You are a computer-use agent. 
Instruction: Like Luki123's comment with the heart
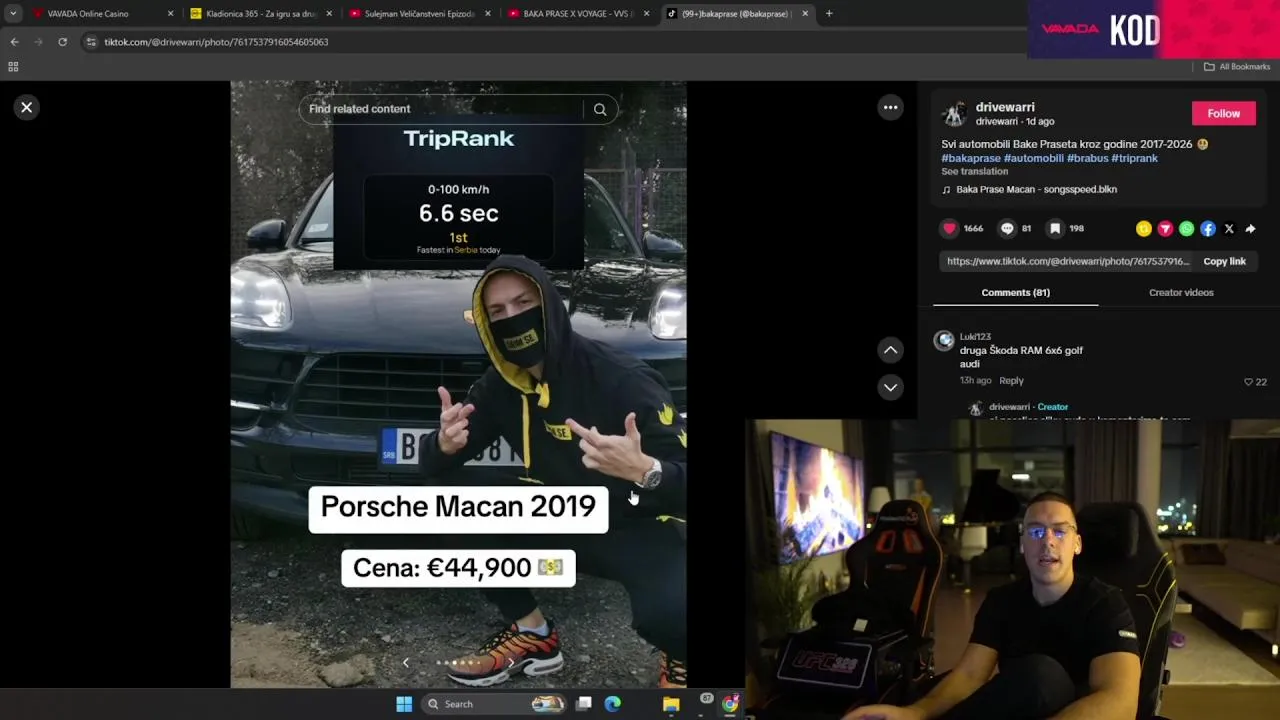tap(1248, 382)
